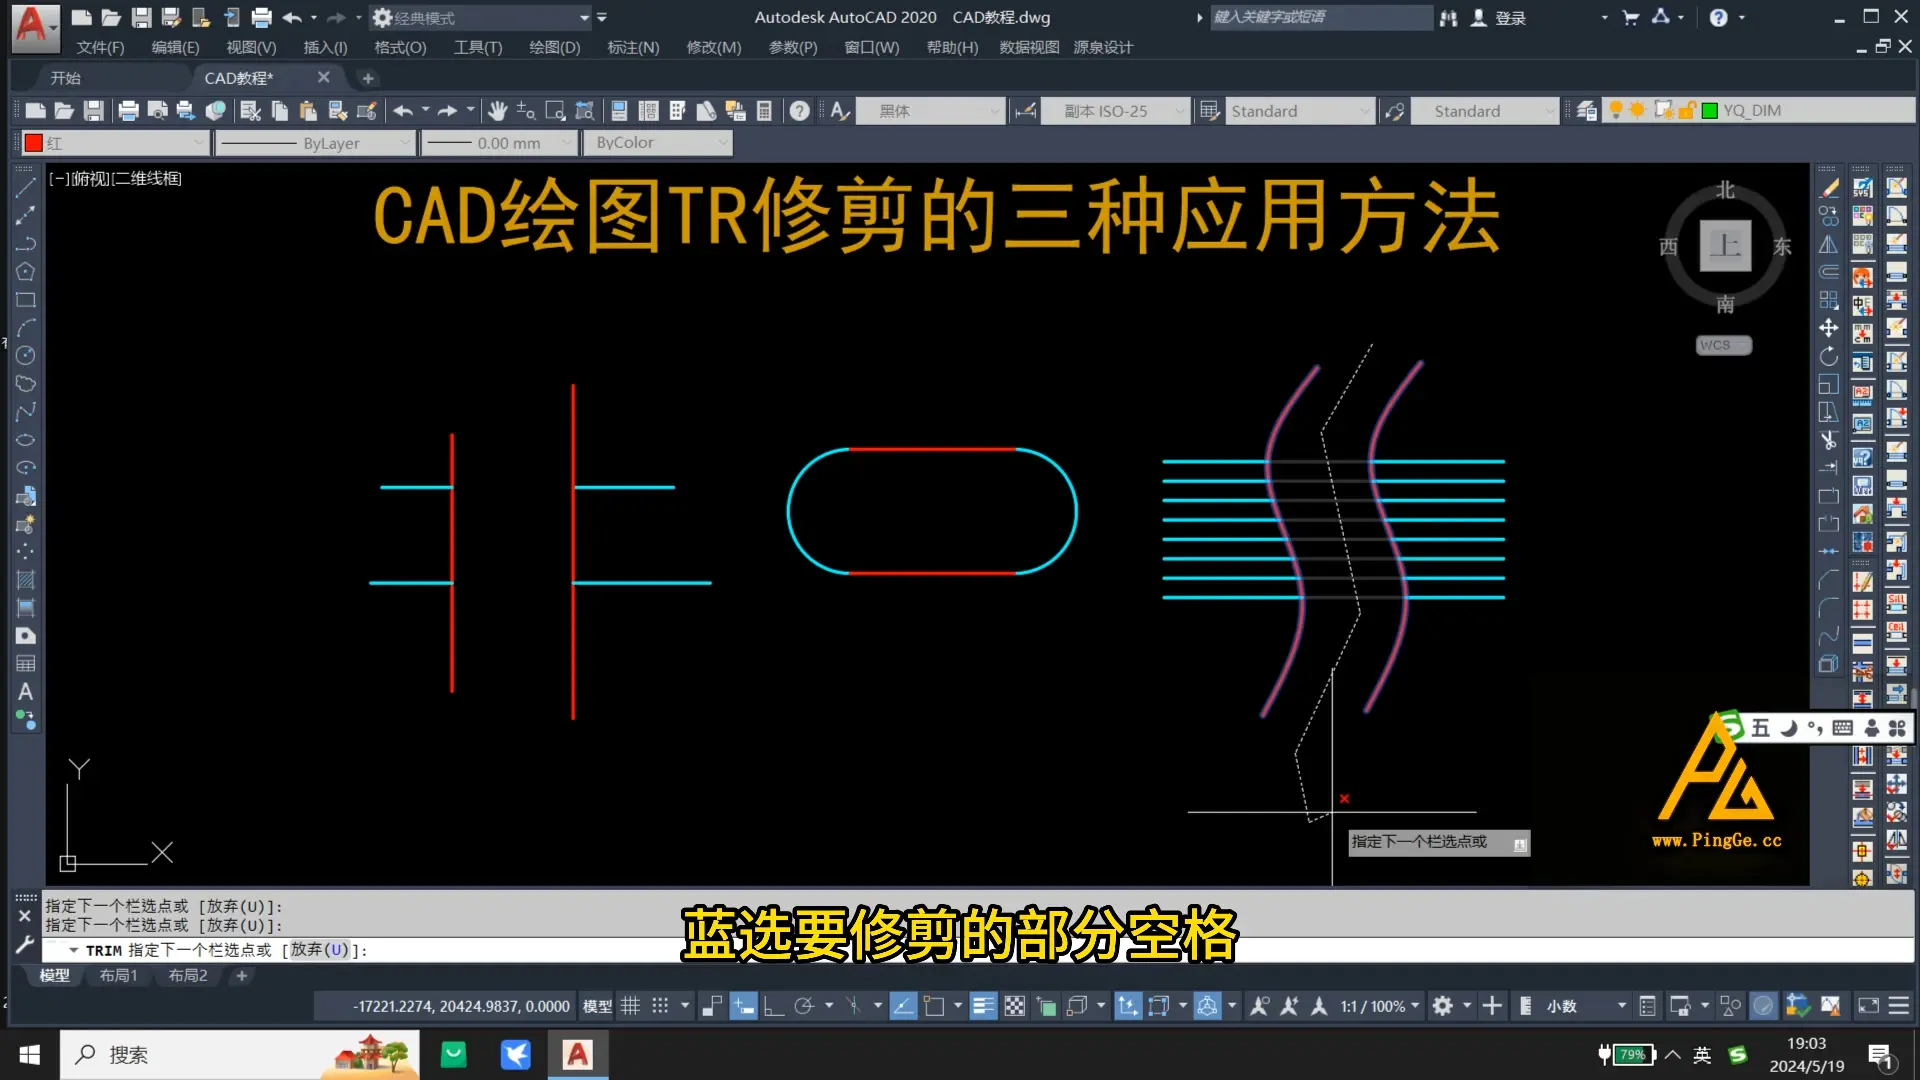This screenshot has height=1080, width=1920.
Task: Click the 放弃(U) command line option
Action: [320, 950]
